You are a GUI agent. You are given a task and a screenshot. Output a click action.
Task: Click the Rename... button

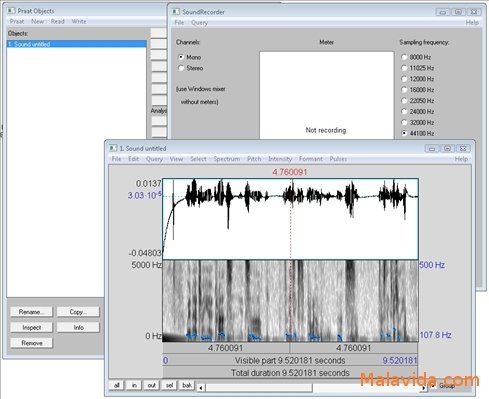31,312
